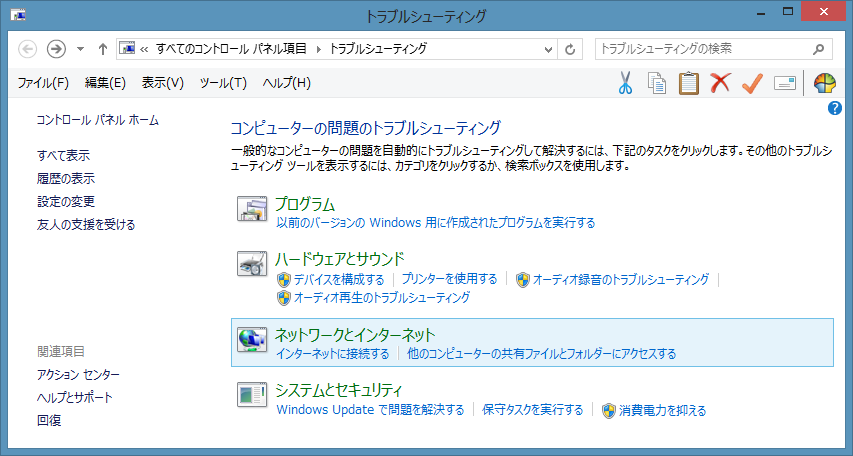Screen dimensions: 853x456
Task: Click the red X Delete toolbar icon
Action: (720, 83)
